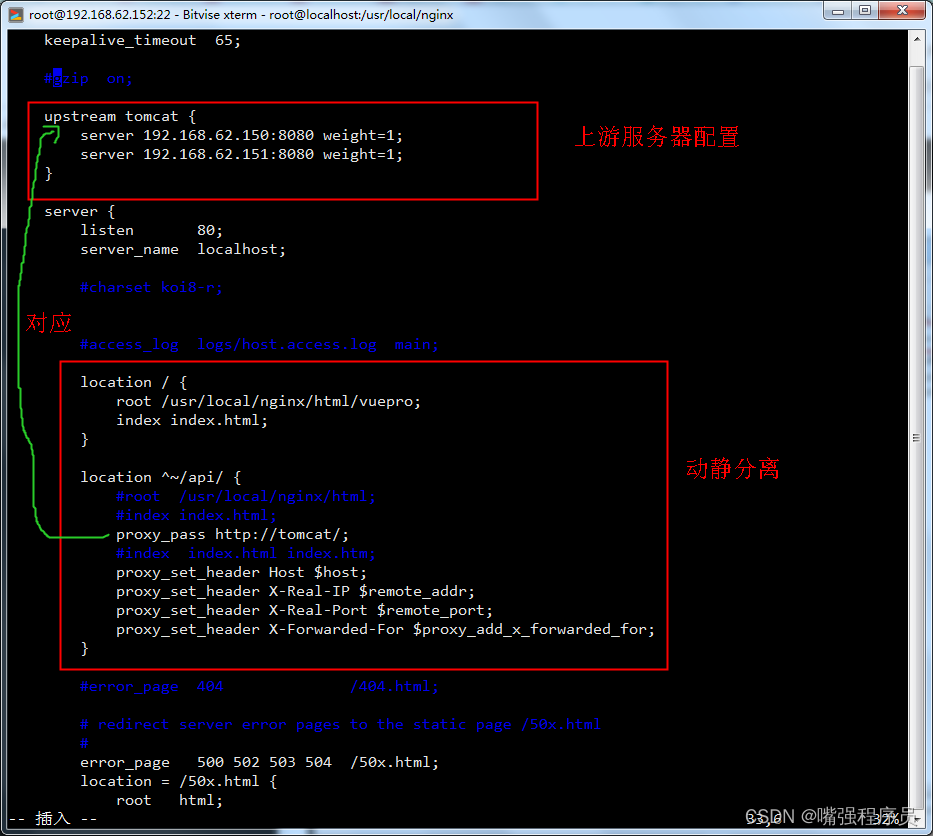Click 'root /usr/local/nginx/html/vuepro;' line
The height and width of the screenshot is (836, 933).
click(268, 402)
